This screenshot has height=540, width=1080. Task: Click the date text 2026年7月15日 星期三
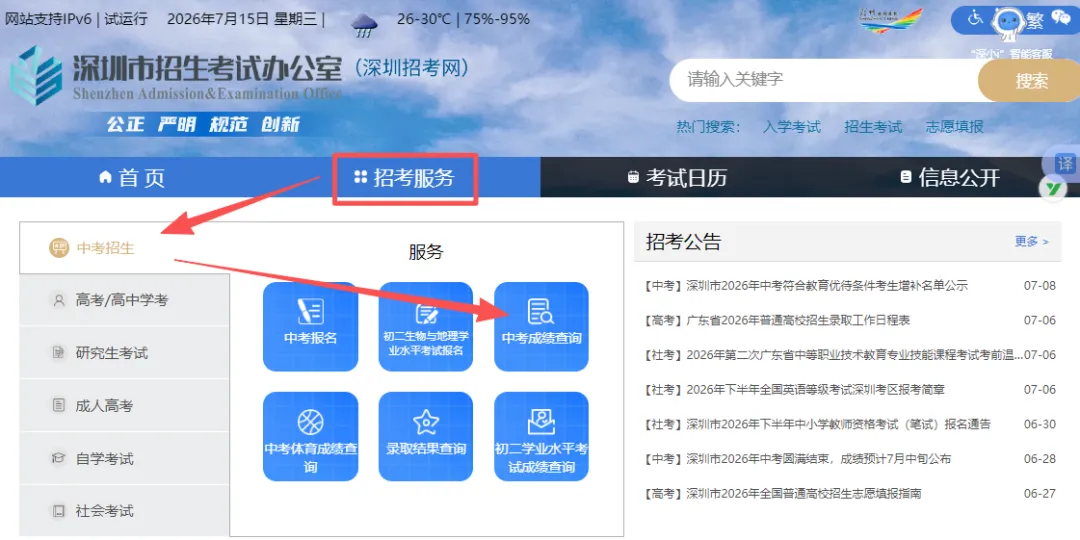[x=243, y=19]
